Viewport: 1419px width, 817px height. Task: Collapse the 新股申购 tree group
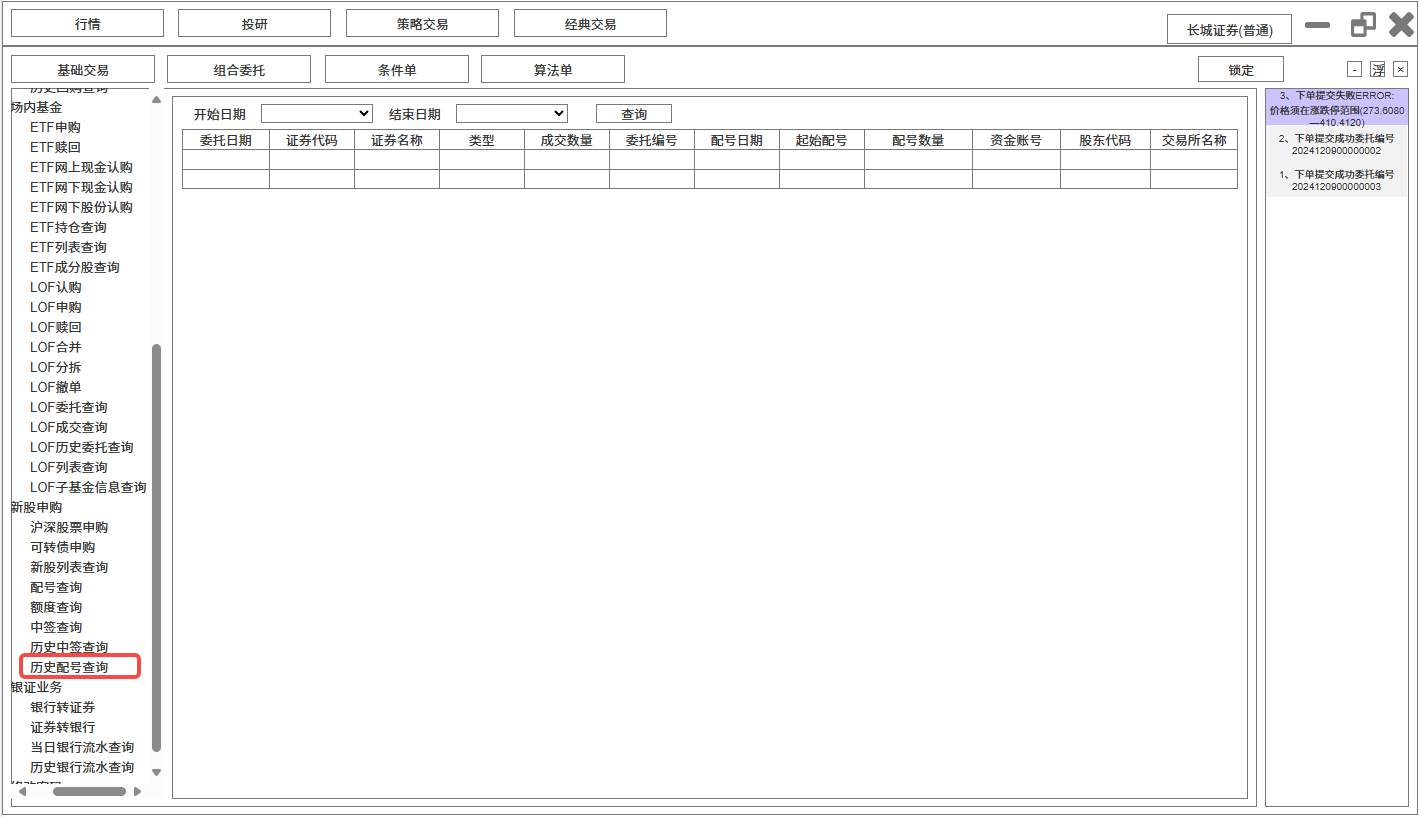[x=36, y=507]
